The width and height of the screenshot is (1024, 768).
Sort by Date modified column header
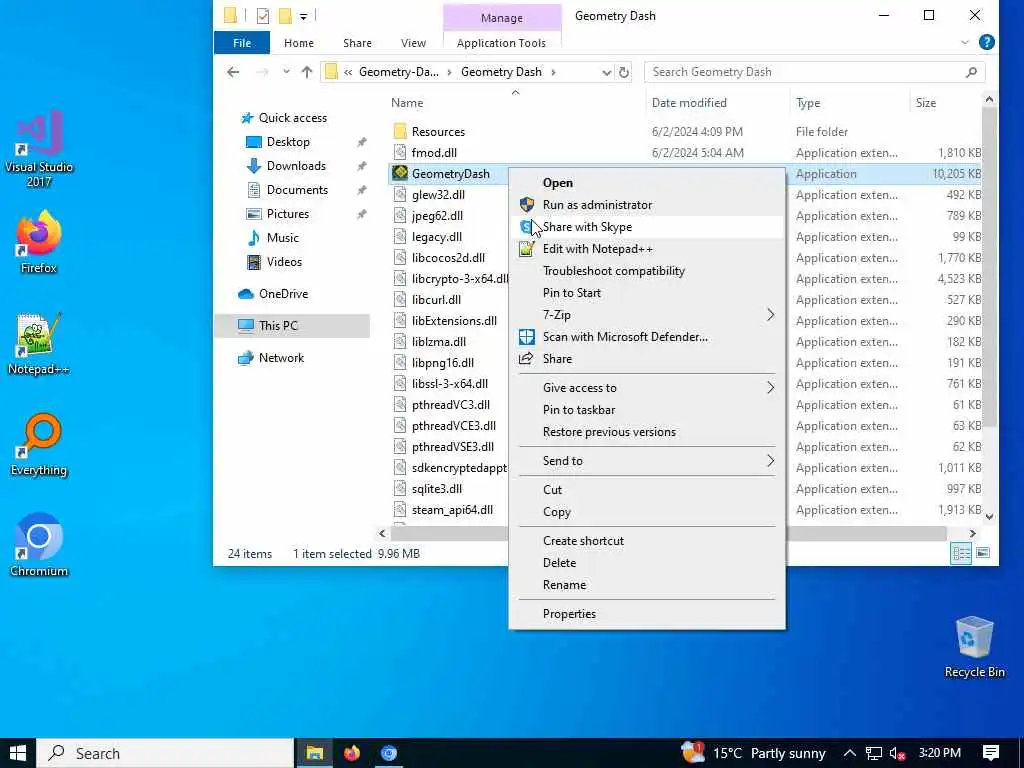pyautogui.click(x=689, y=103)
